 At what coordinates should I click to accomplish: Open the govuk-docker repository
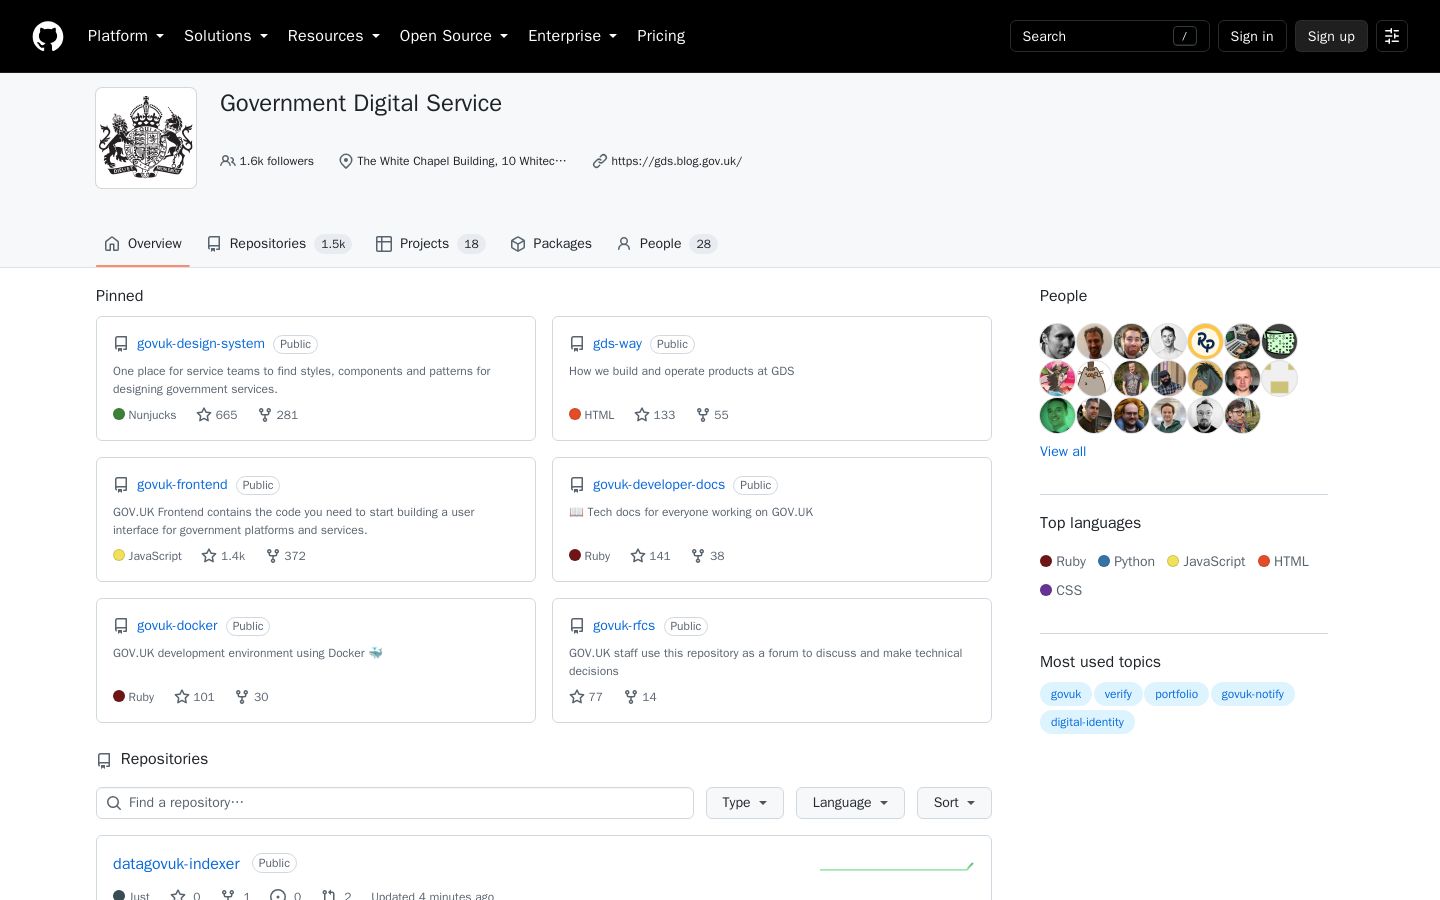click(177, 625)
